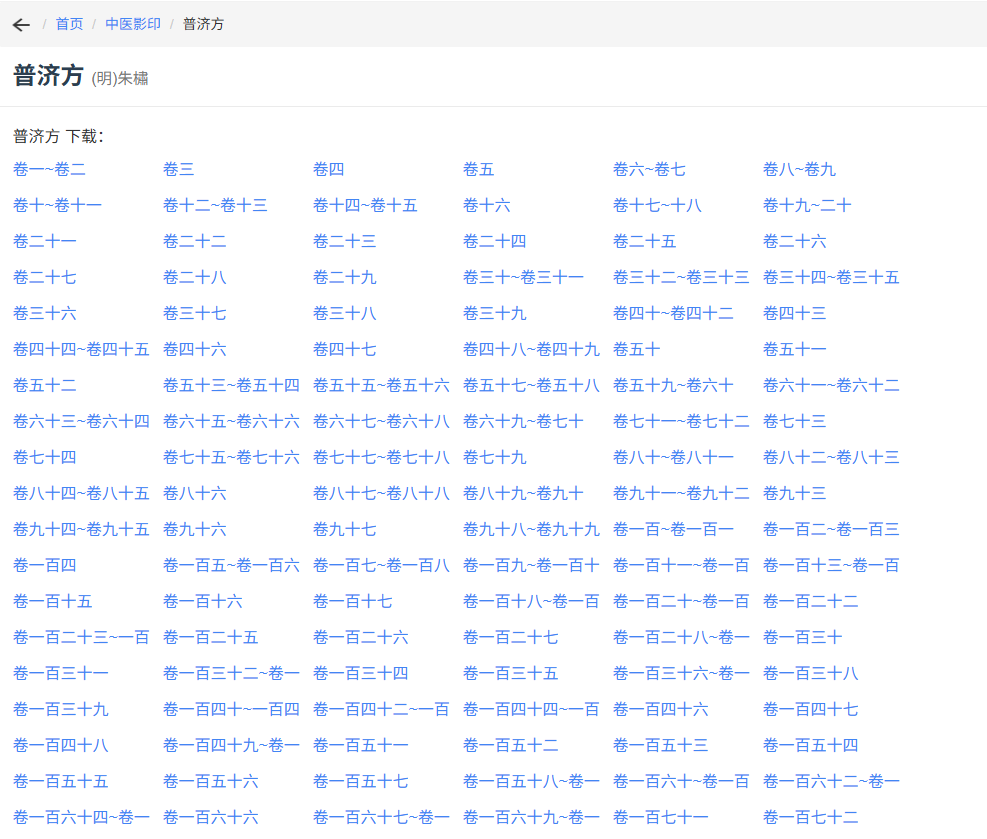
Task: Download 卷一百七十二 volume
Action: point(810,818)
